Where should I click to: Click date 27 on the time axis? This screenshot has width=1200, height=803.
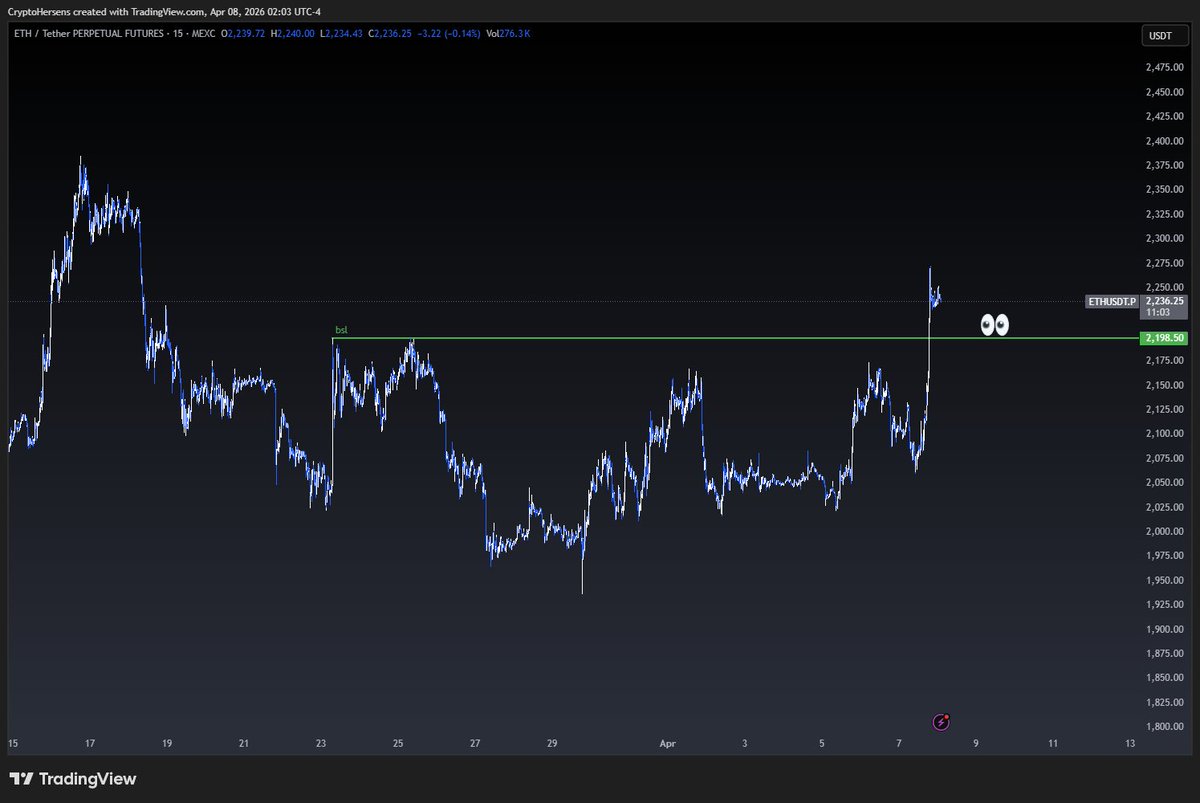475,744
